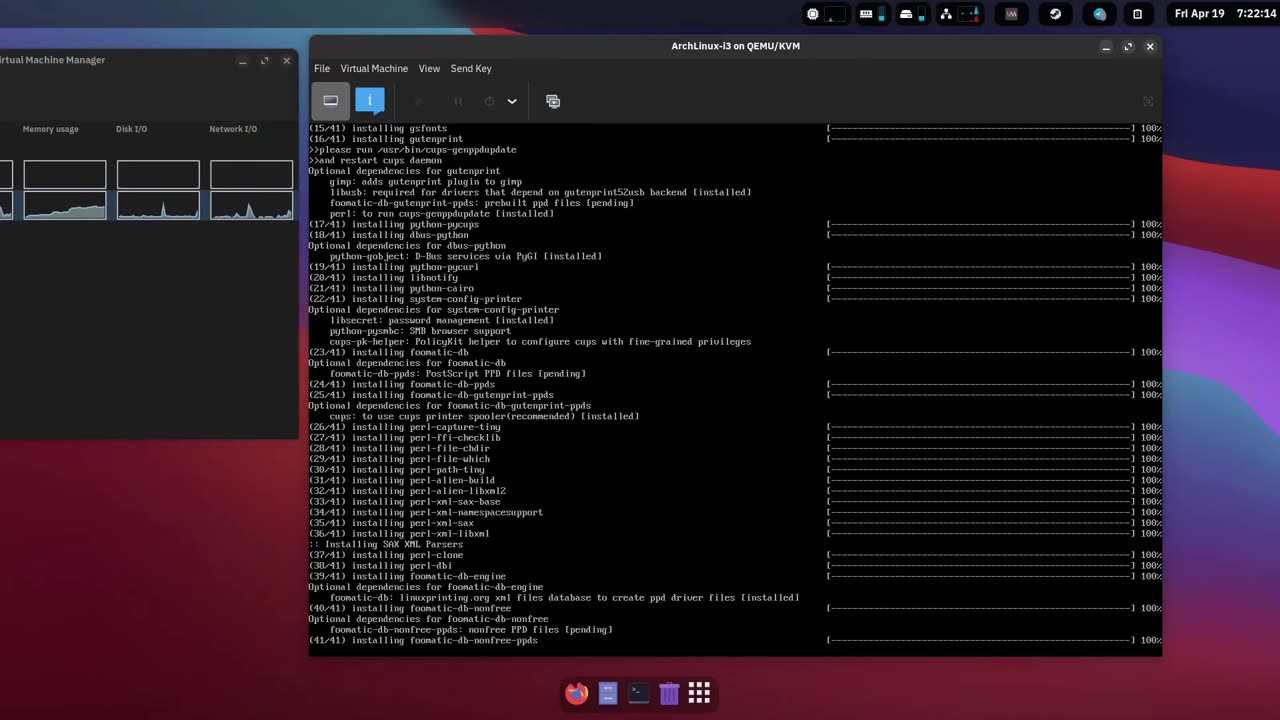Image resolution: width=1280 pixels, height=720 pixels.
Task: Toggle fullscreen for the VM console
Action: (1148, 101)
